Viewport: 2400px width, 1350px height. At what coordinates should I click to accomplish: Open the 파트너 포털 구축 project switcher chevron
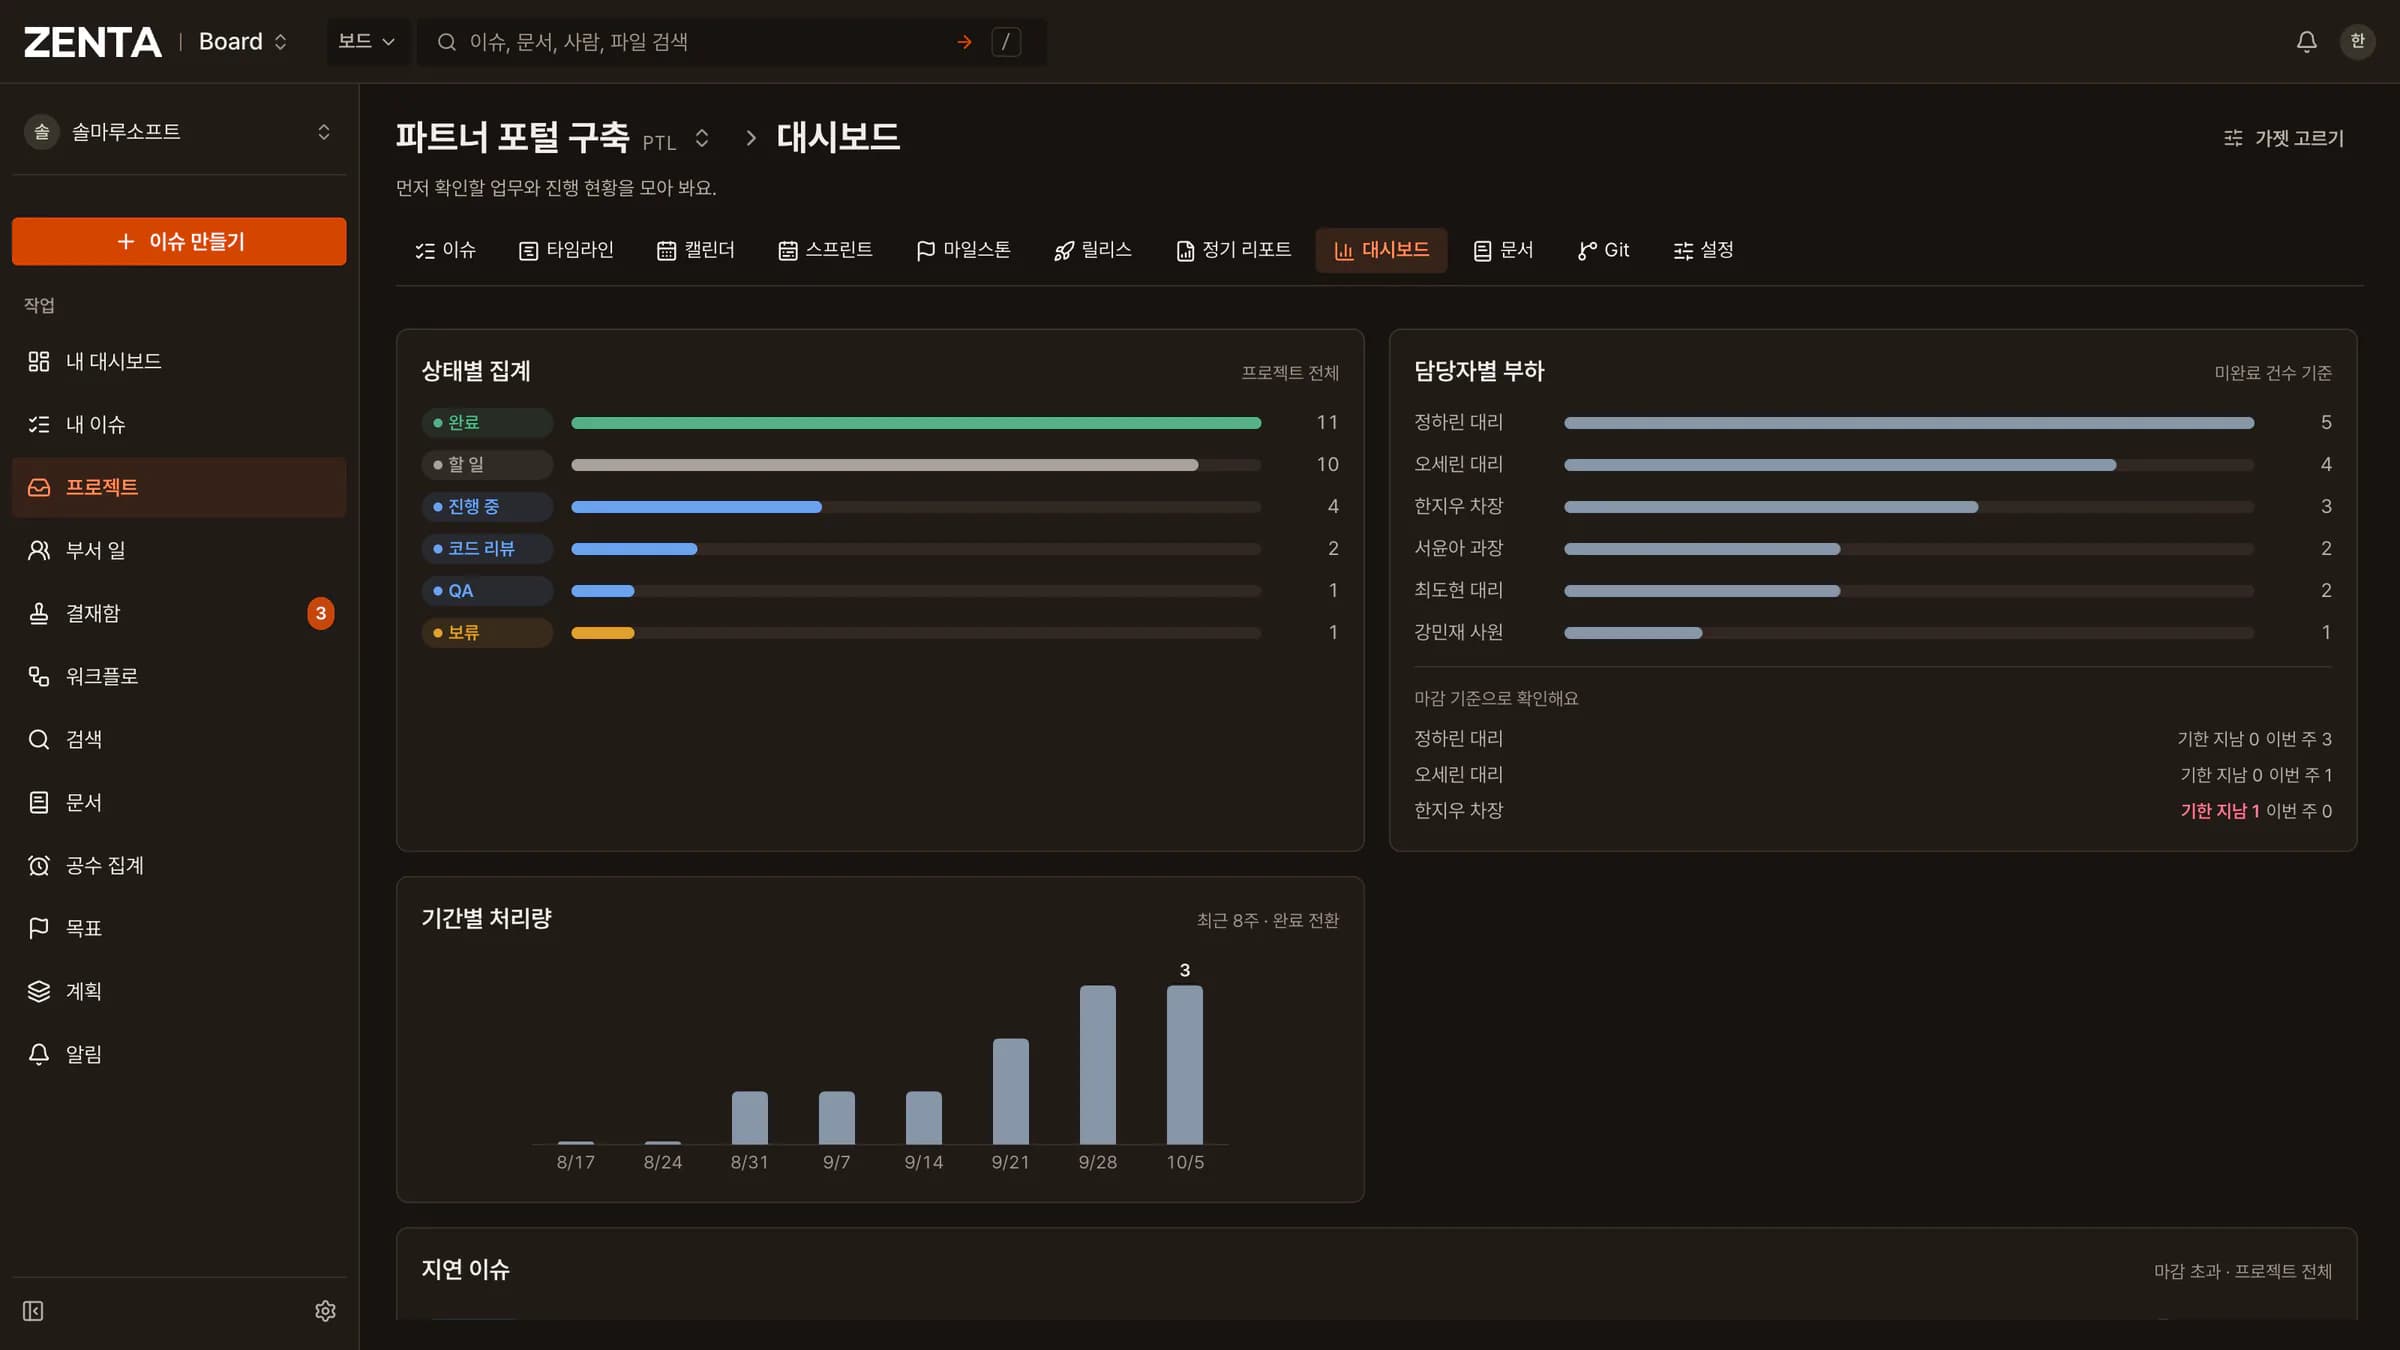point(702,138)
